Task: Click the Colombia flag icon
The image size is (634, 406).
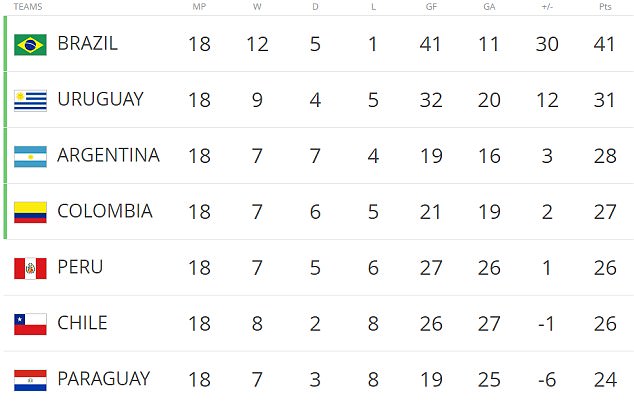Action: tap(30, 212)
